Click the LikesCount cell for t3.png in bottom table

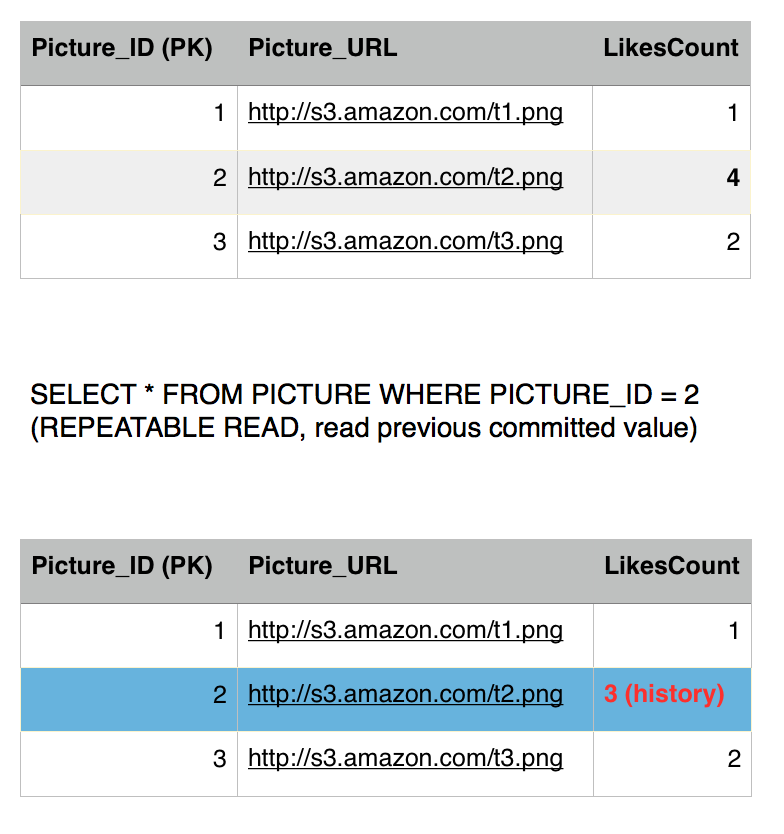coord(733,759)
